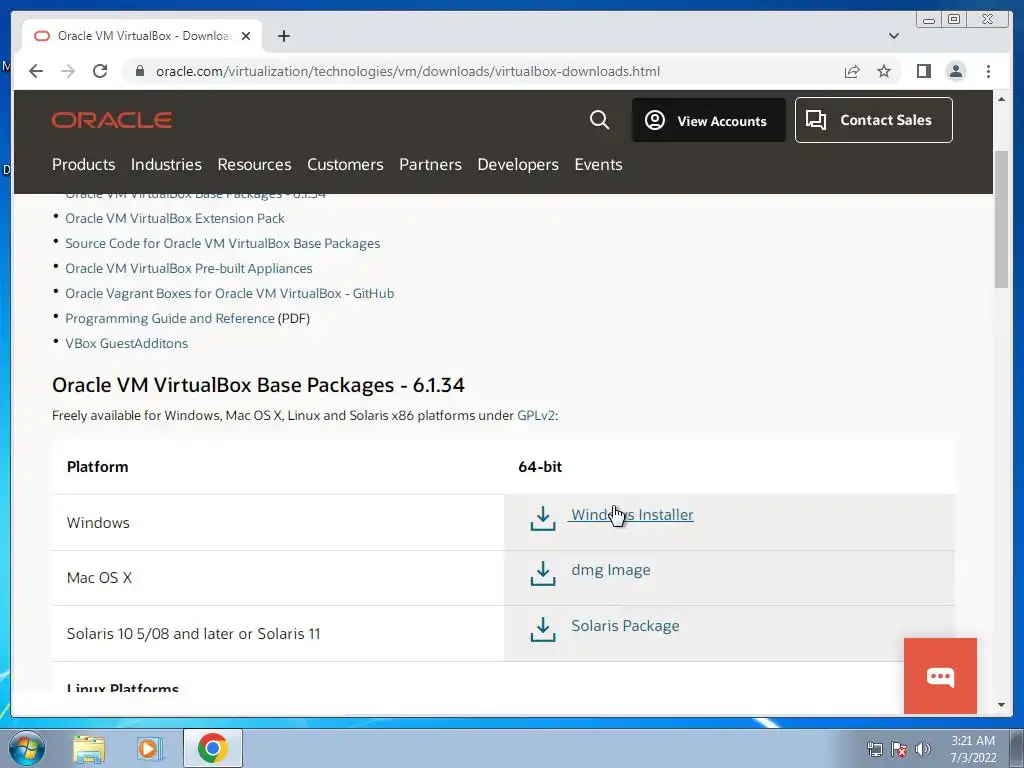Open Chrome three-dot menu

(988, 71)
